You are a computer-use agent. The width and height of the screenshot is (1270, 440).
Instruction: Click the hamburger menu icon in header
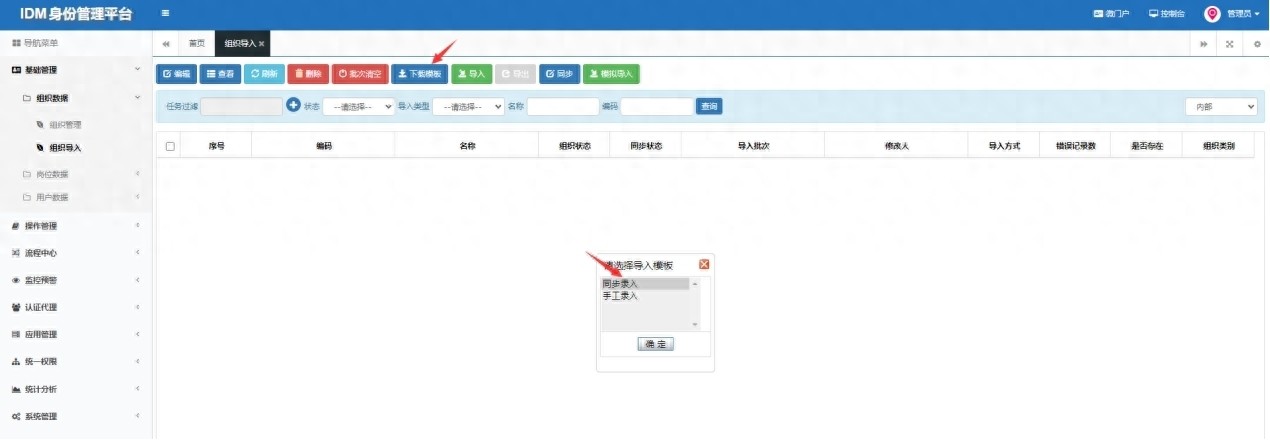pyautogui.click(x=165, y=13)
